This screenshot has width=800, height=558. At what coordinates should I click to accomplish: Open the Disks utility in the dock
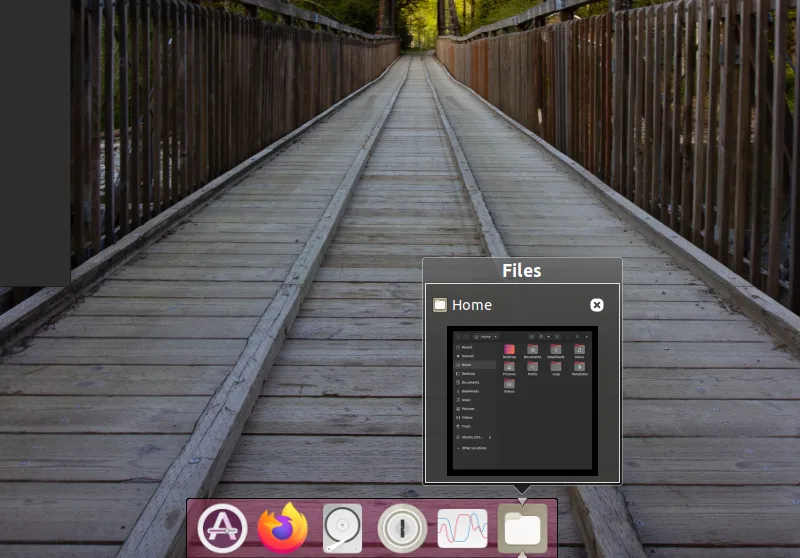point(342,528)
